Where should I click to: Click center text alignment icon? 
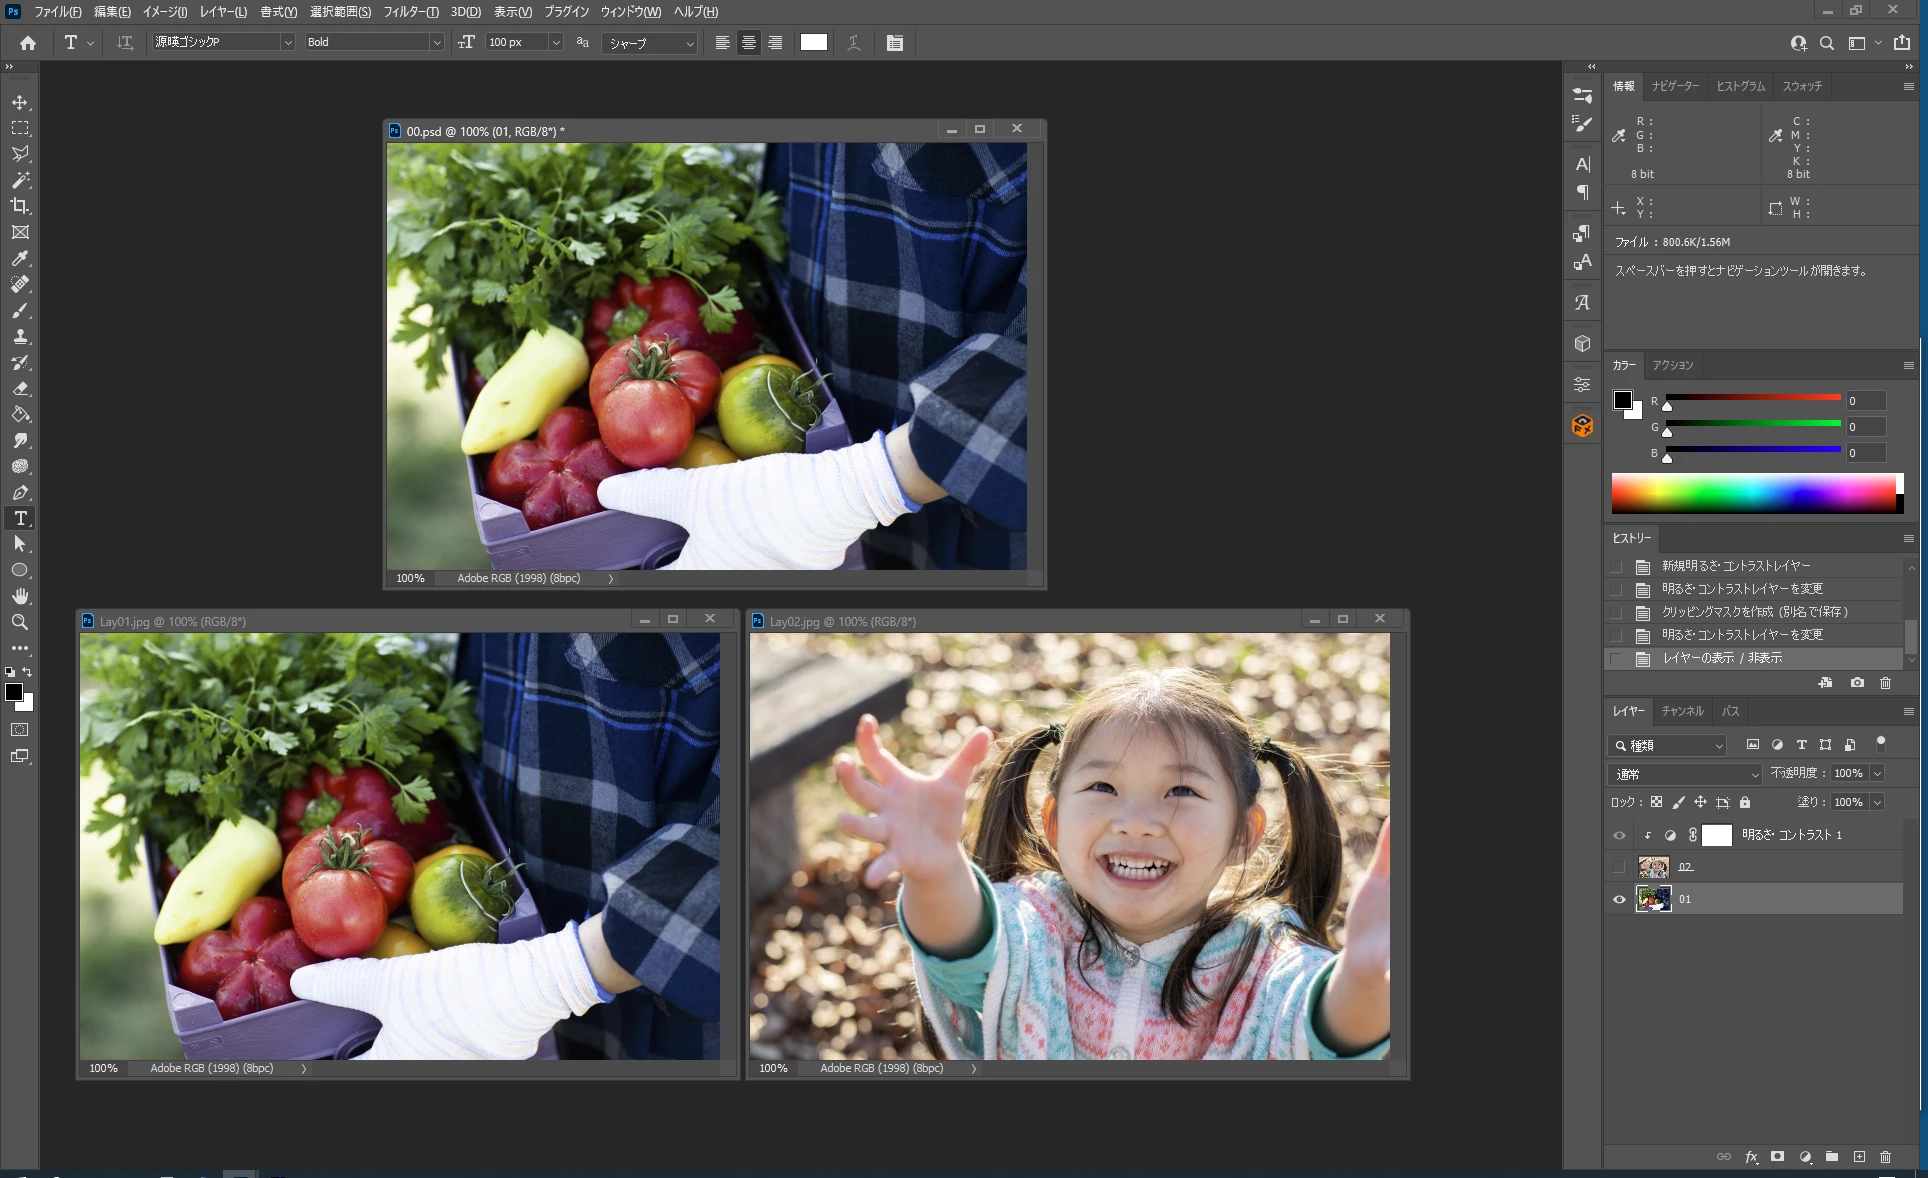(x=748, y=43)
